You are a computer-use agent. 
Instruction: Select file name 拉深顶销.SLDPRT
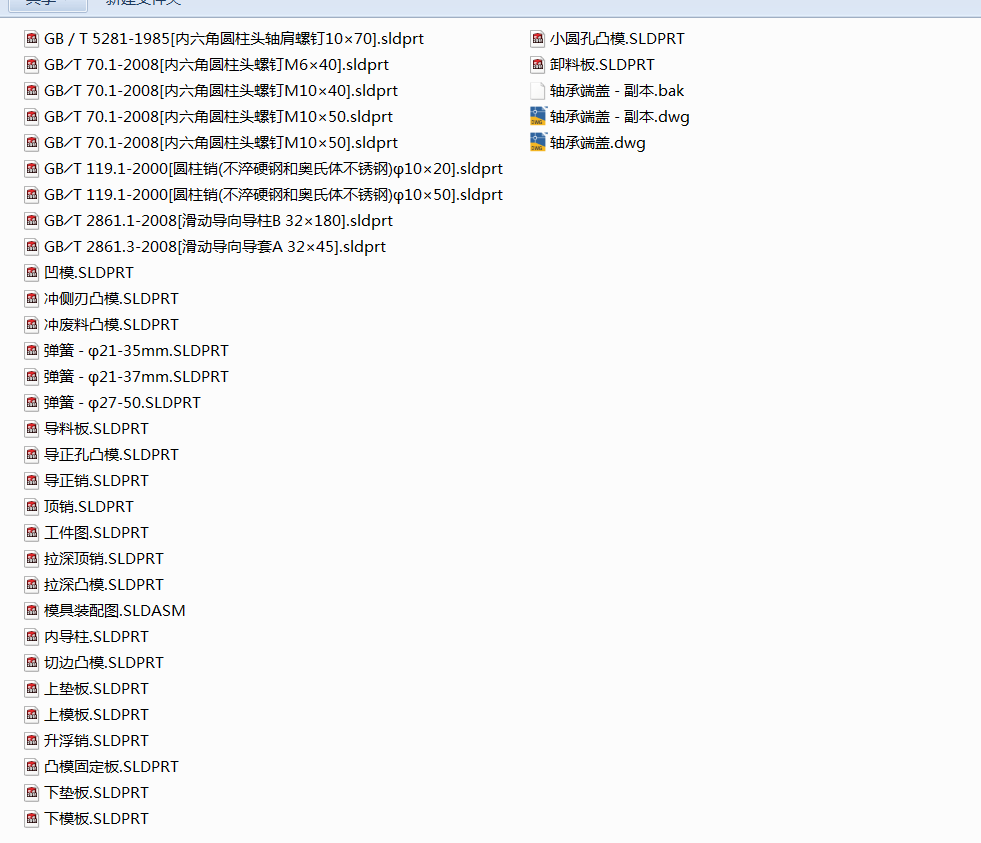coord(104,559)
